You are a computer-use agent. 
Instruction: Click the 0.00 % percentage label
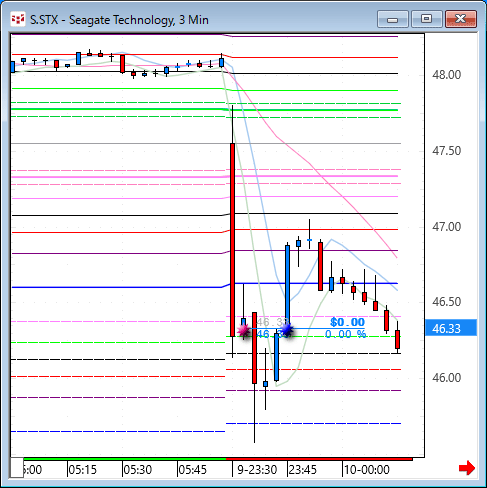(345, 334)
